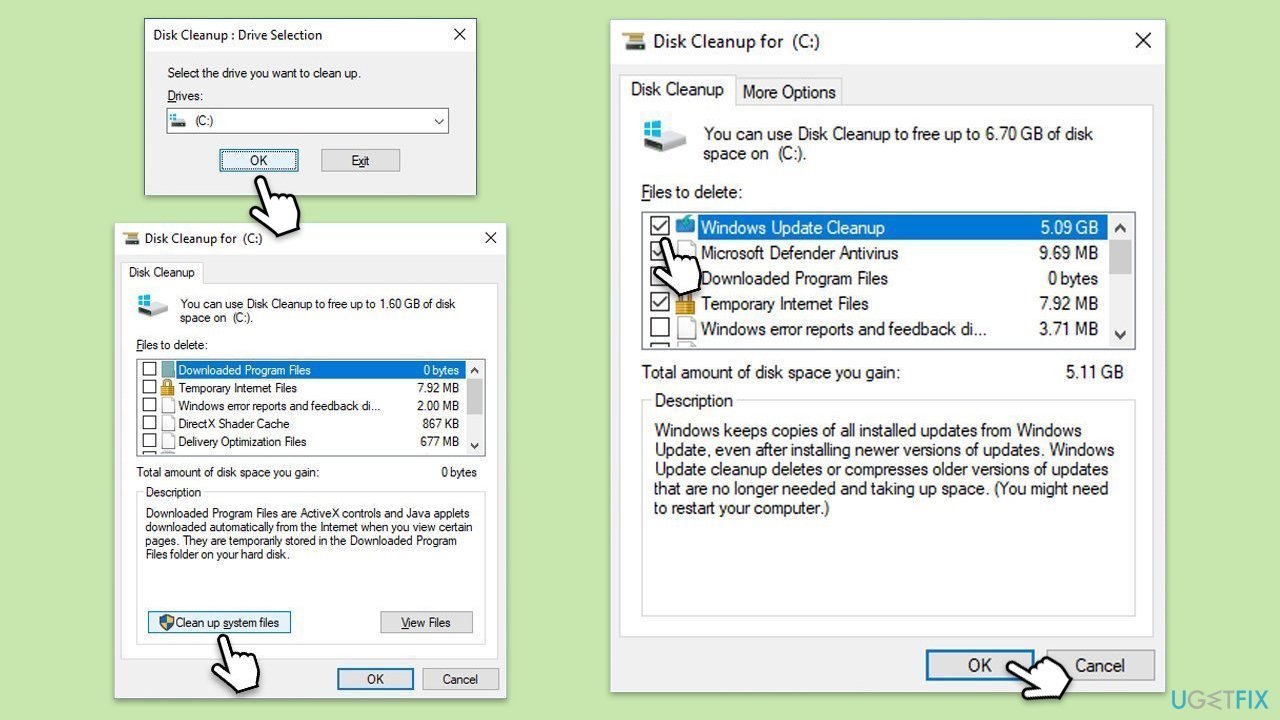
Task: Click the Clean up system files button
Action: coord(219,622)
